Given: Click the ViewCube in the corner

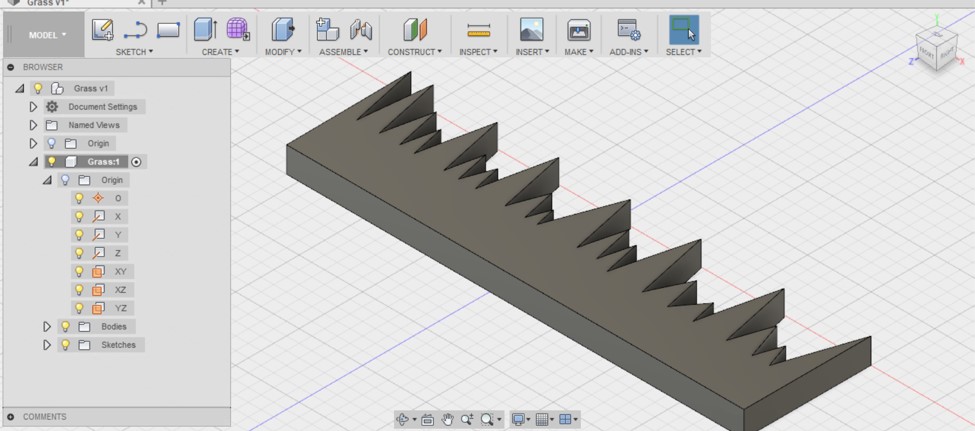Looking at the screenshot, I should (x=936, y=51).
